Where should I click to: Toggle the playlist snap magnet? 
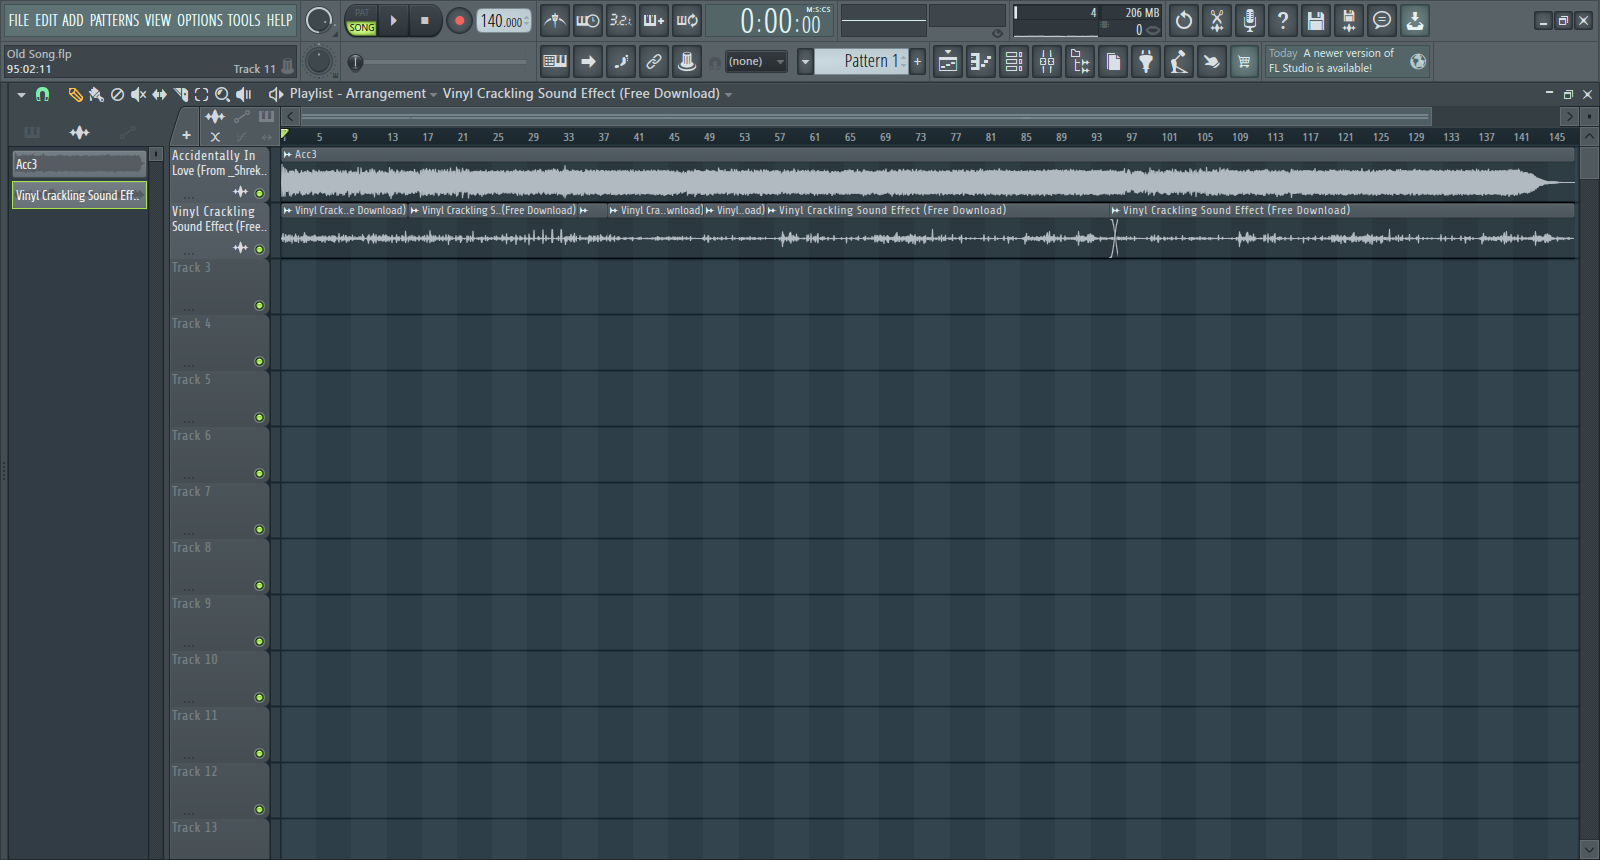(42, 94)
